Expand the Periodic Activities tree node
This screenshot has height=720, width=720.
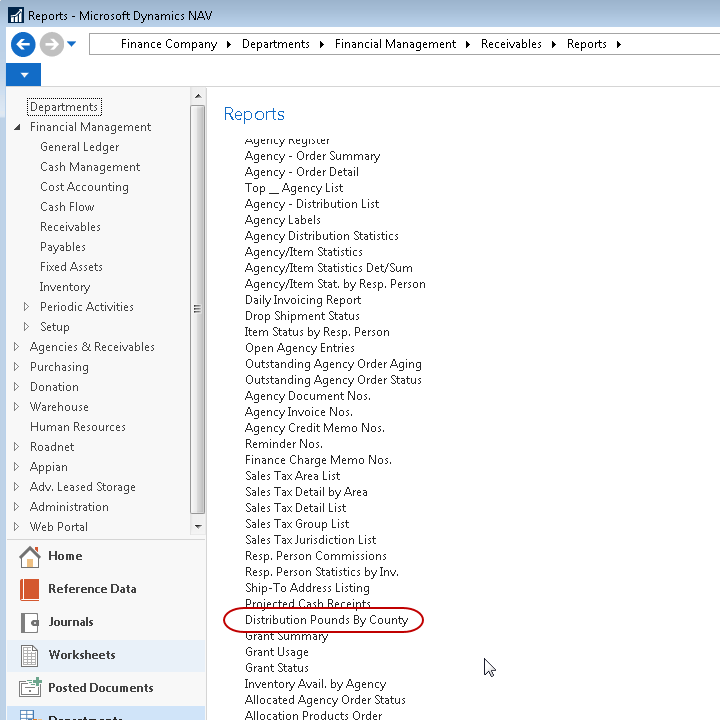point(27,307)
